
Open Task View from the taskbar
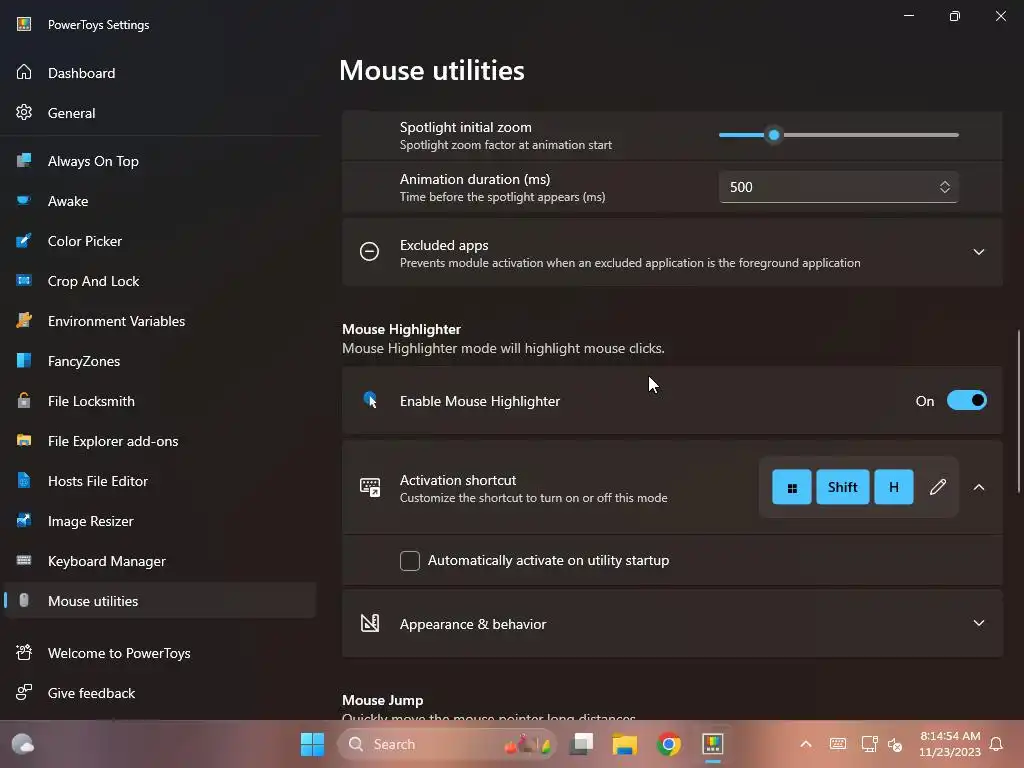point(581,744)
